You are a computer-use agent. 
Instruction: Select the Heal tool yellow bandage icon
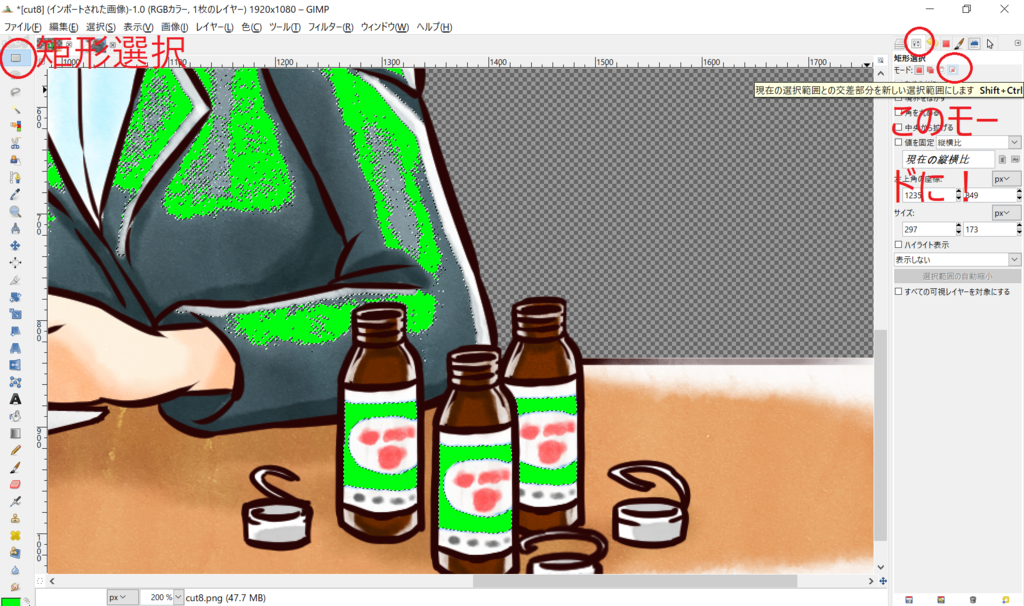coord(16,535)
